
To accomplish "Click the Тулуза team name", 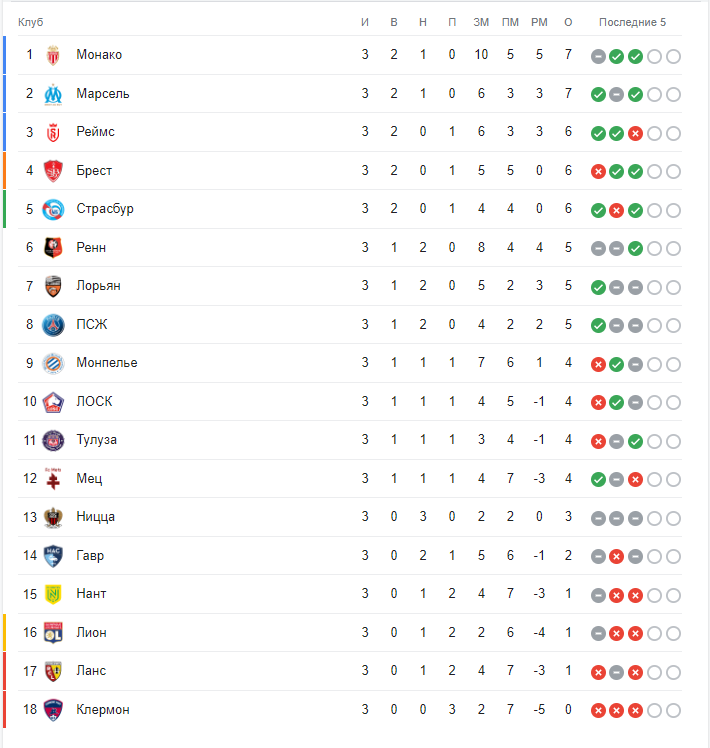I will tap(96, 440).
